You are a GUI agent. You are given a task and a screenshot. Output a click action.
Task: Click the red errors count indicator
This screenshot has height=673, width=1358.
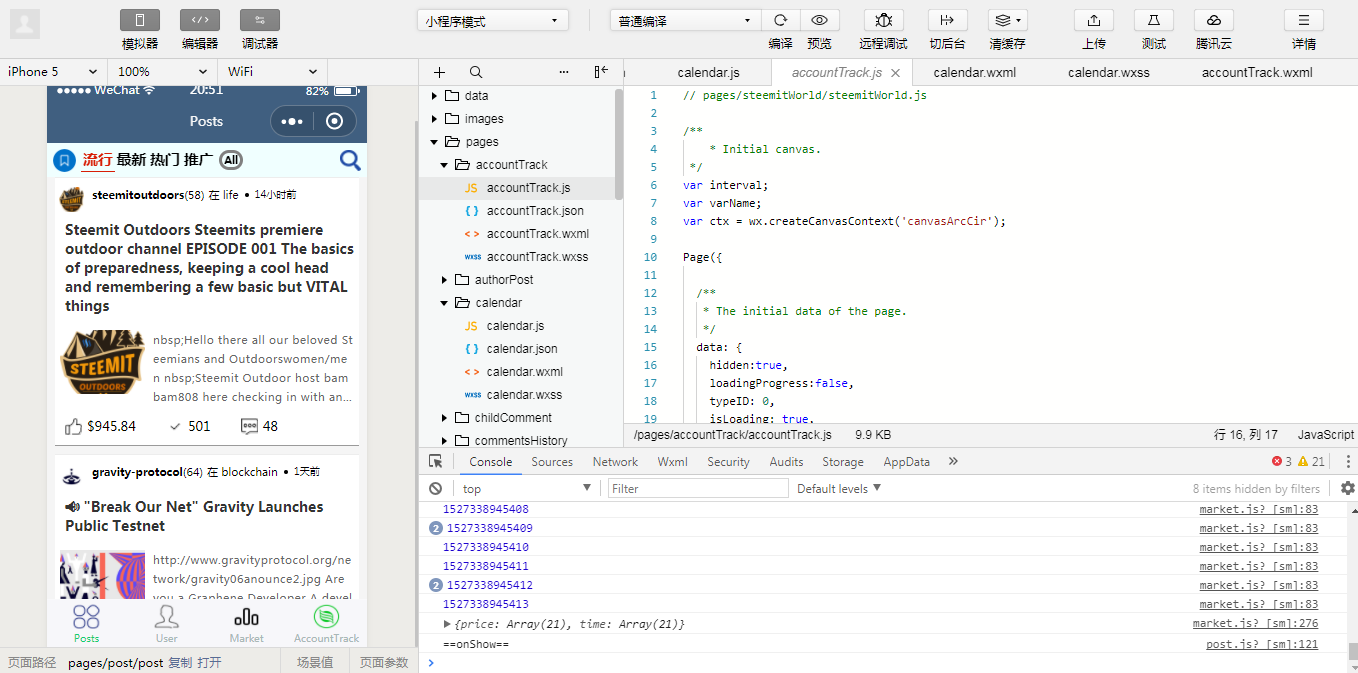pos(1281,461)
